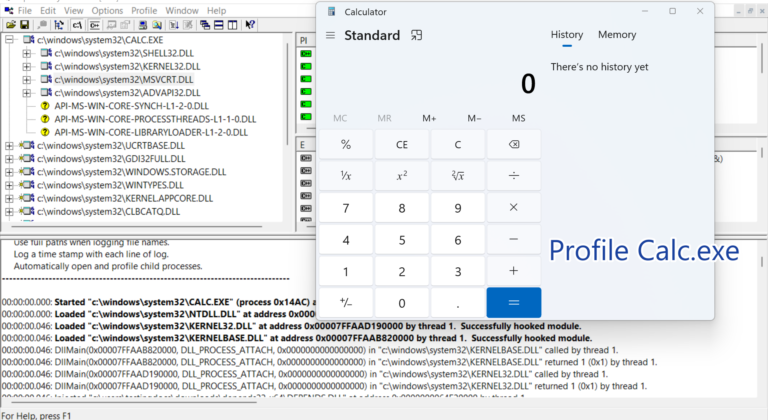
Task: Open the Profile menu in menu bar
Action: click(144, 10)
